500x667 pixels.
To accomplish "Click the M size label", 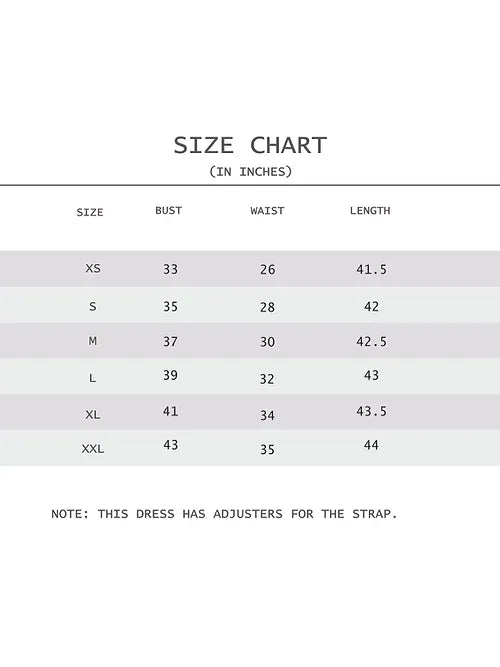I will (x=93, y=341).
